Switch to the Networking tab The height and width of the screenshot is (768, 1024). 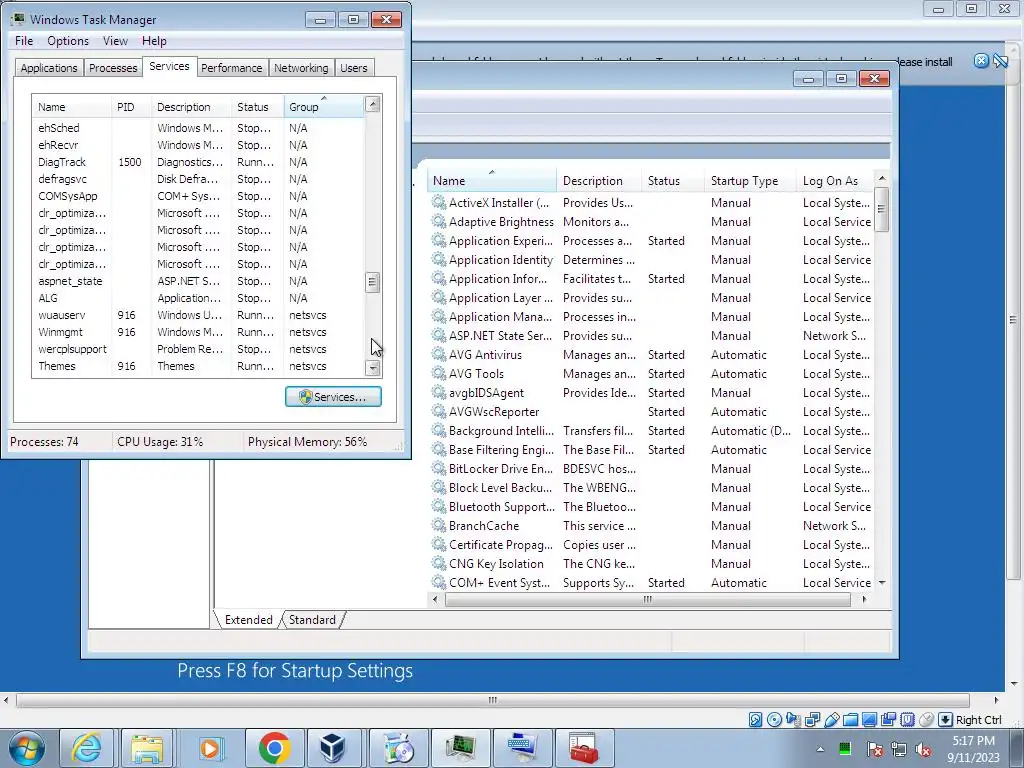(301, 68)
